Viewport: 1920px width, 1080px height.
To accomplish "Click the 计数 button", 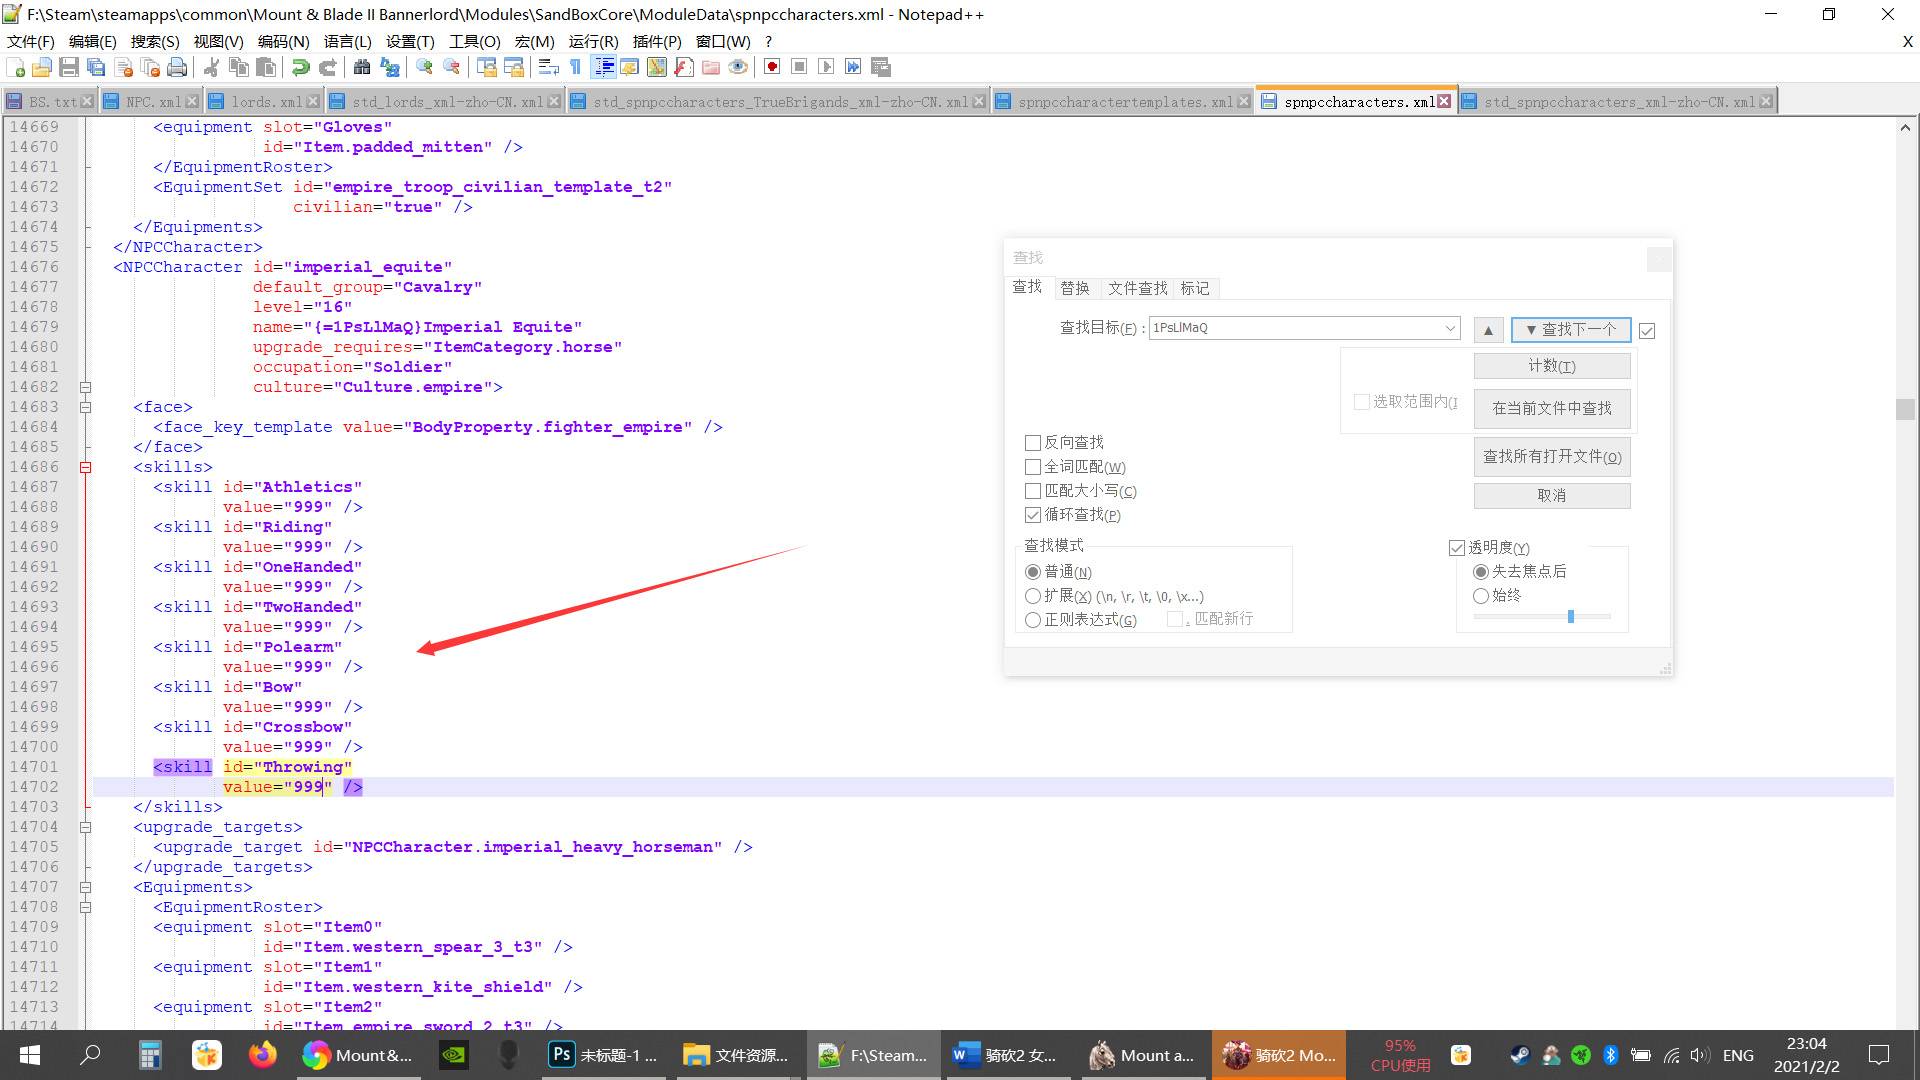I will 1551,366.
